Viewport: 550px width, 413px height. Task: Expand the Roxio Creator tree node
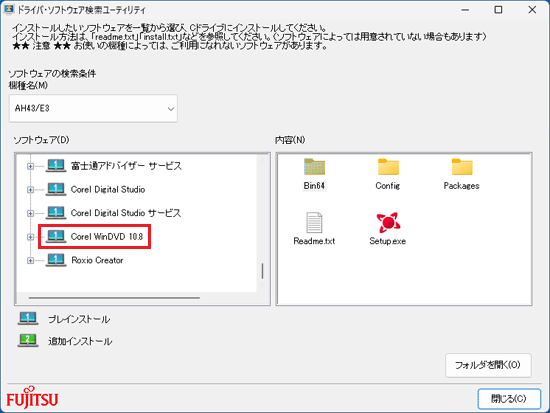(x=31, y=260)
